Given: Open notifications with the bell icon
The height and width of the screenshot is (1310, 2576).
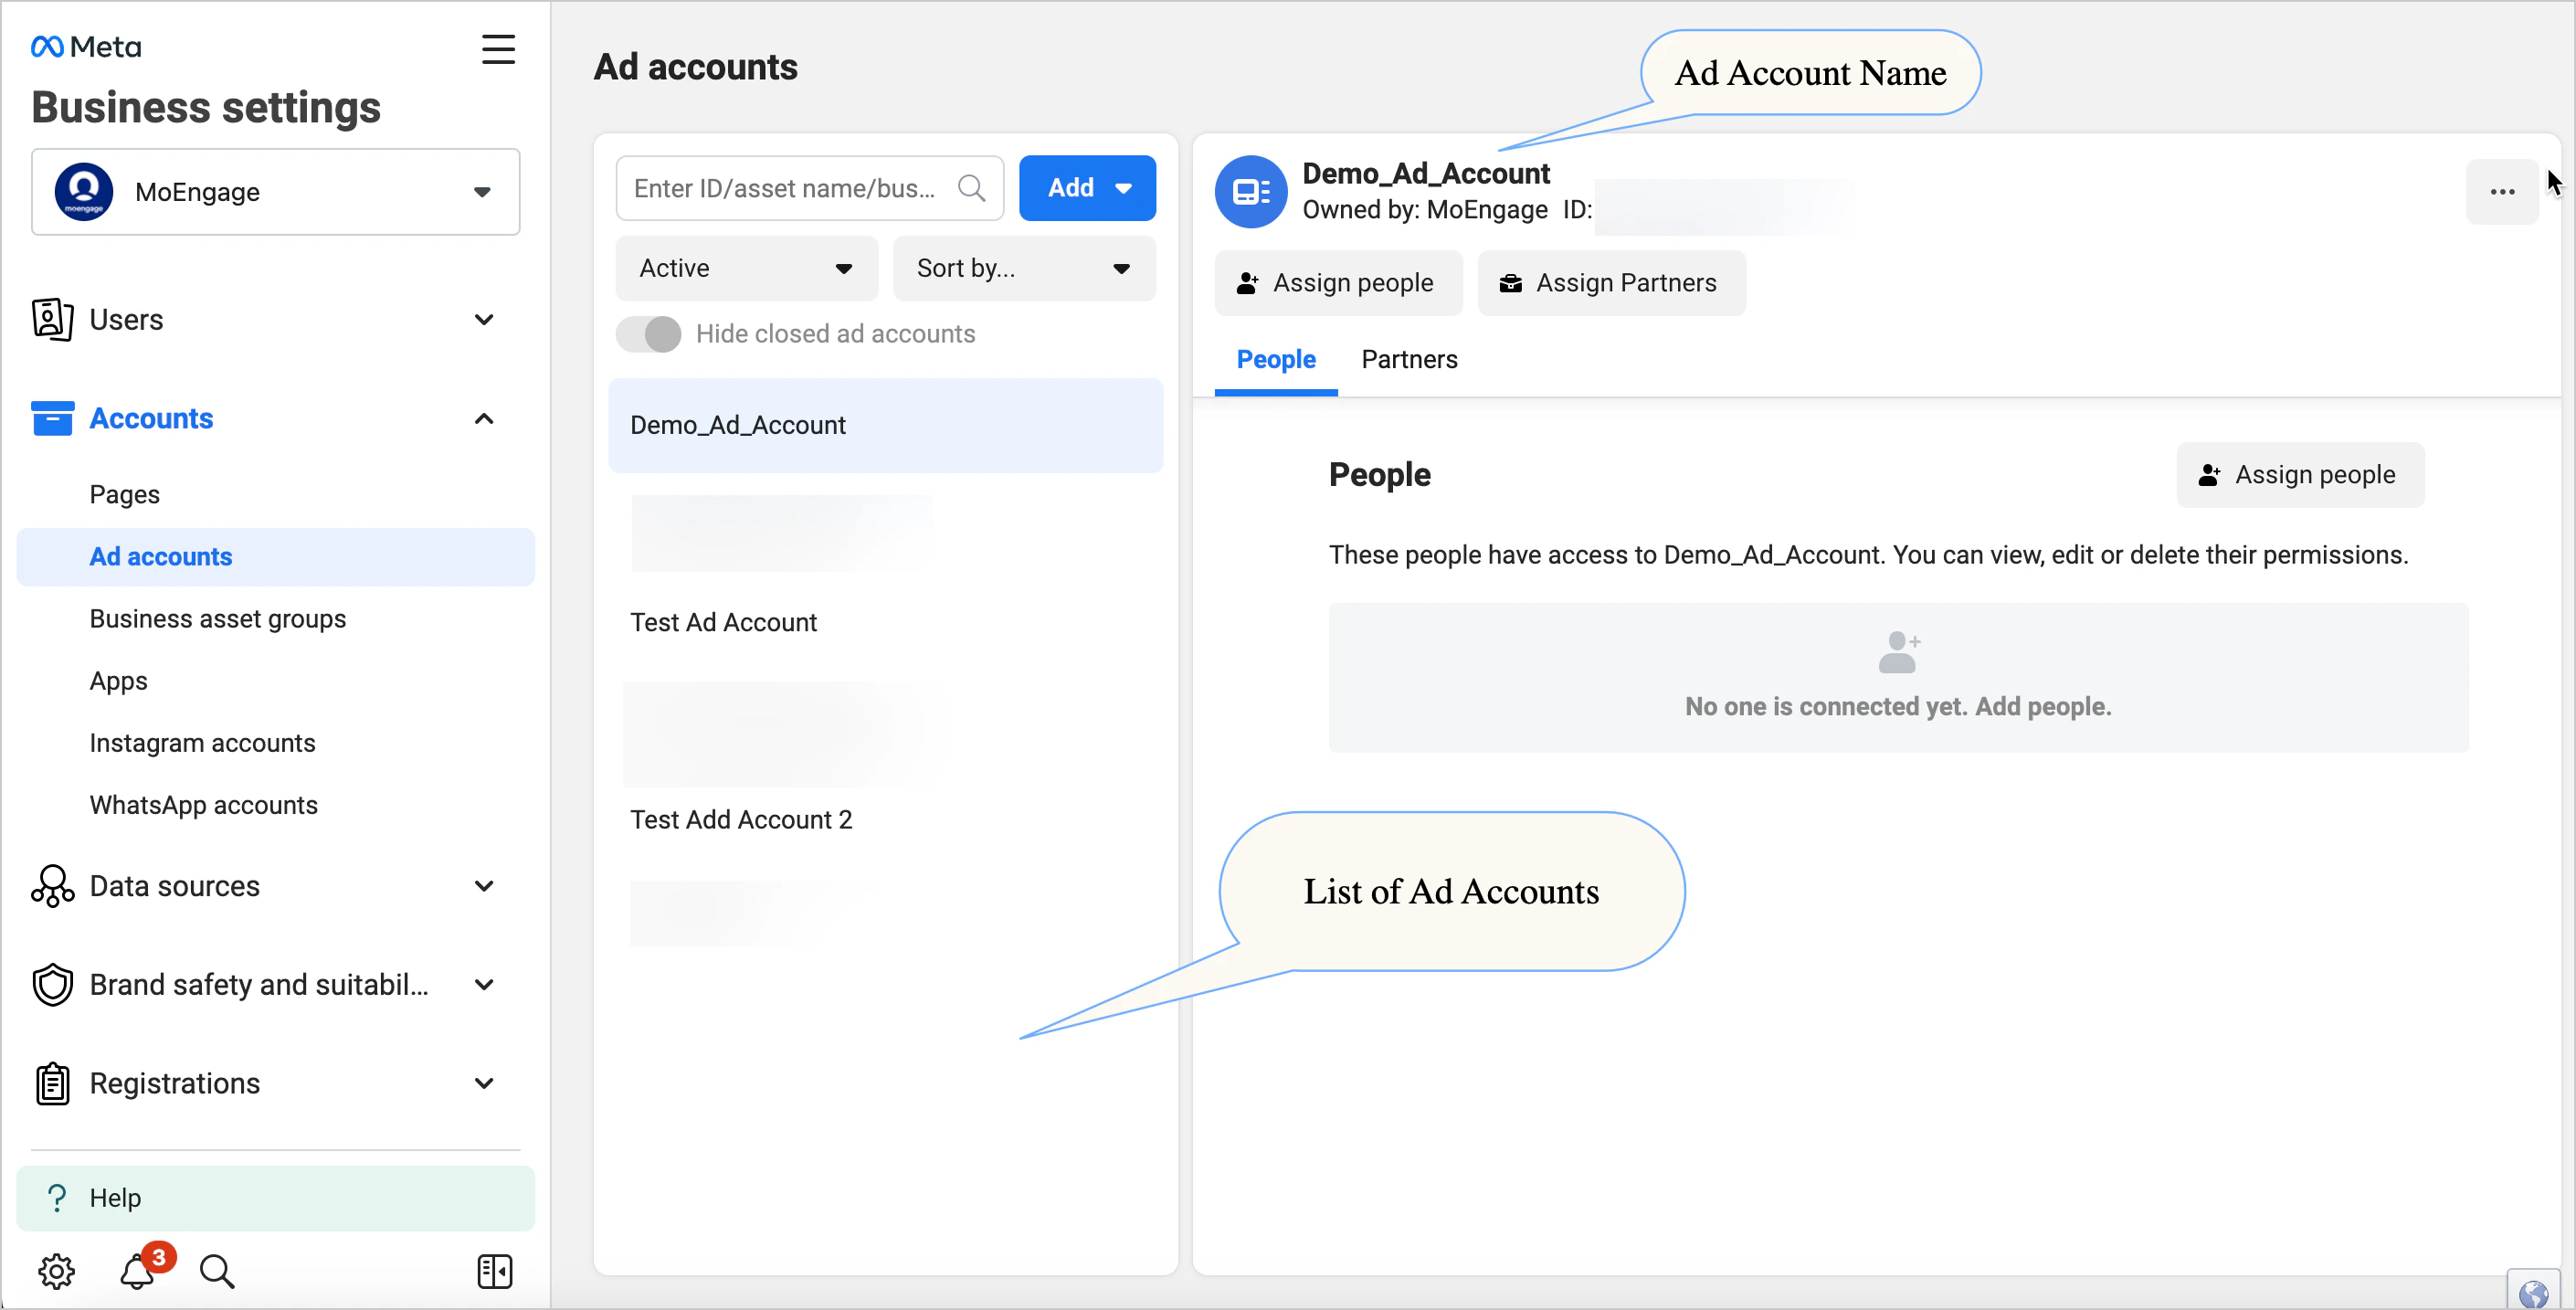Looking at the screenshot, I should tap(137, 1271).
